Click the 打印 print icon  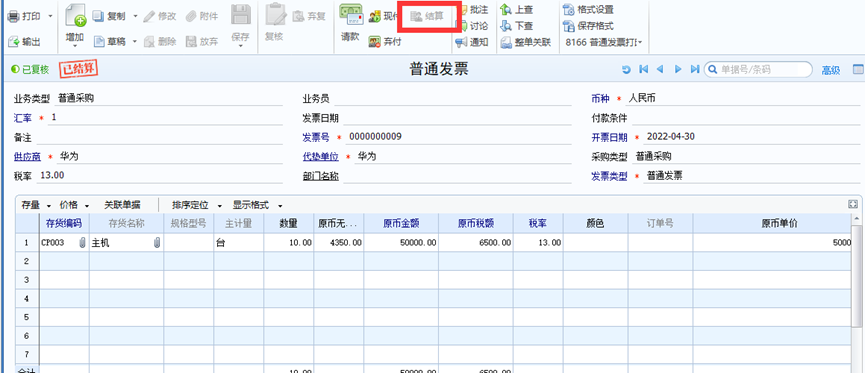point(13,17)
